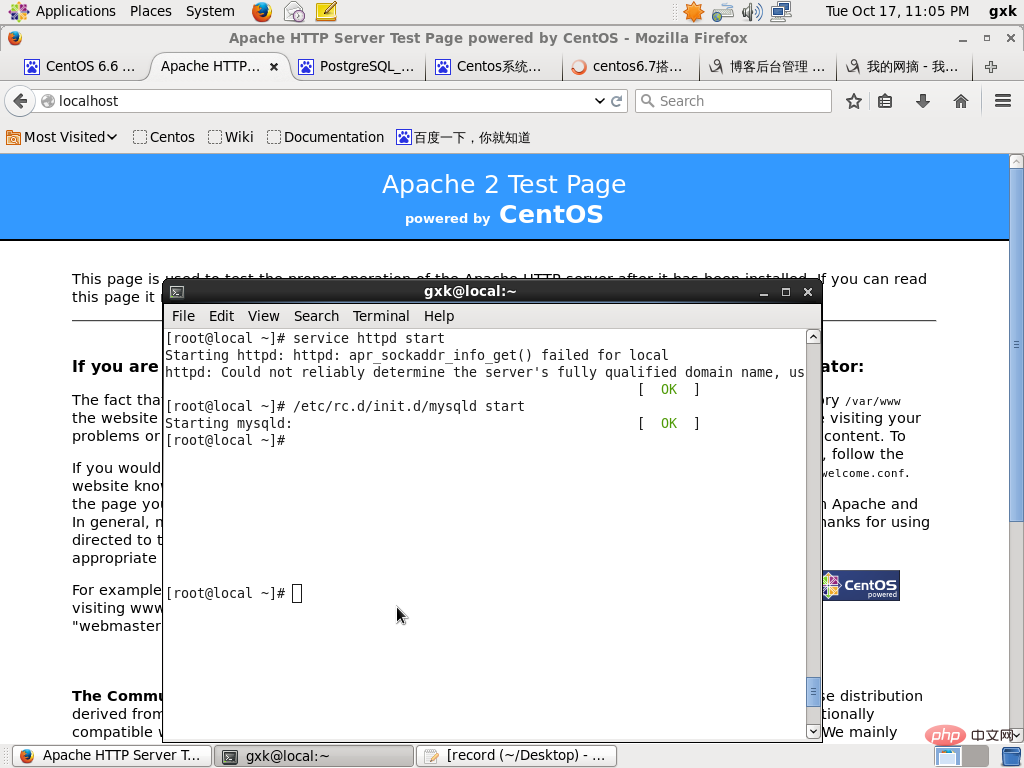Screen dimensions: 1024x768
Task: Click the terminal scrollbar thumb
Action: coord(813,692)
